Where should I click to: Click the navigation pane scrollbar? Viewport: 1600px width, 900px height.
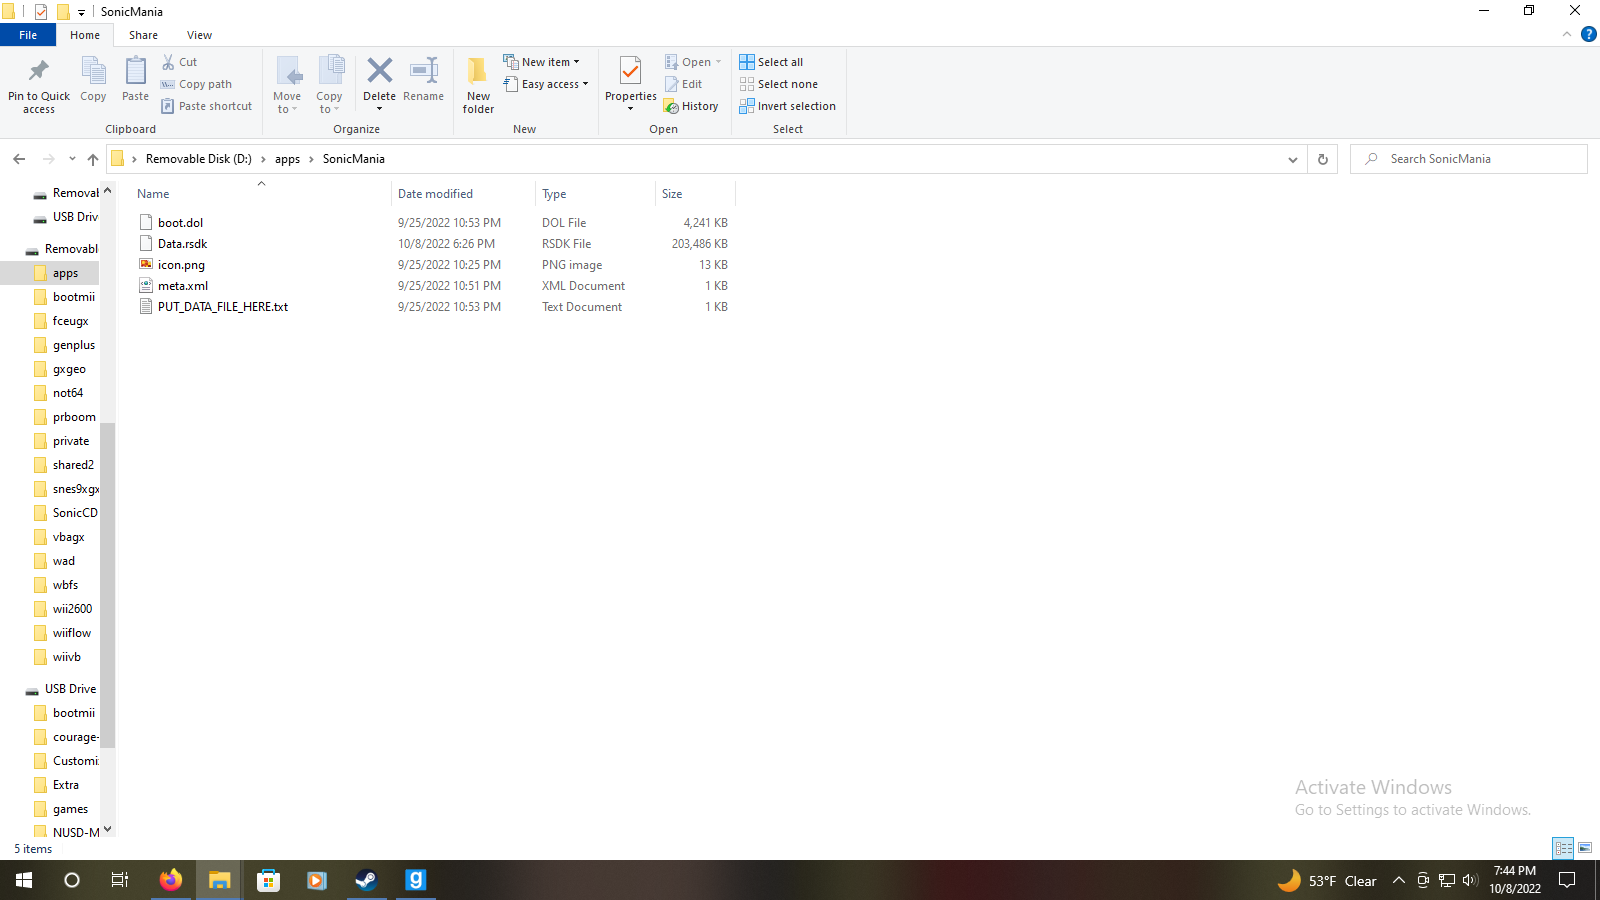pyautogui.click(x=107, y=585)
